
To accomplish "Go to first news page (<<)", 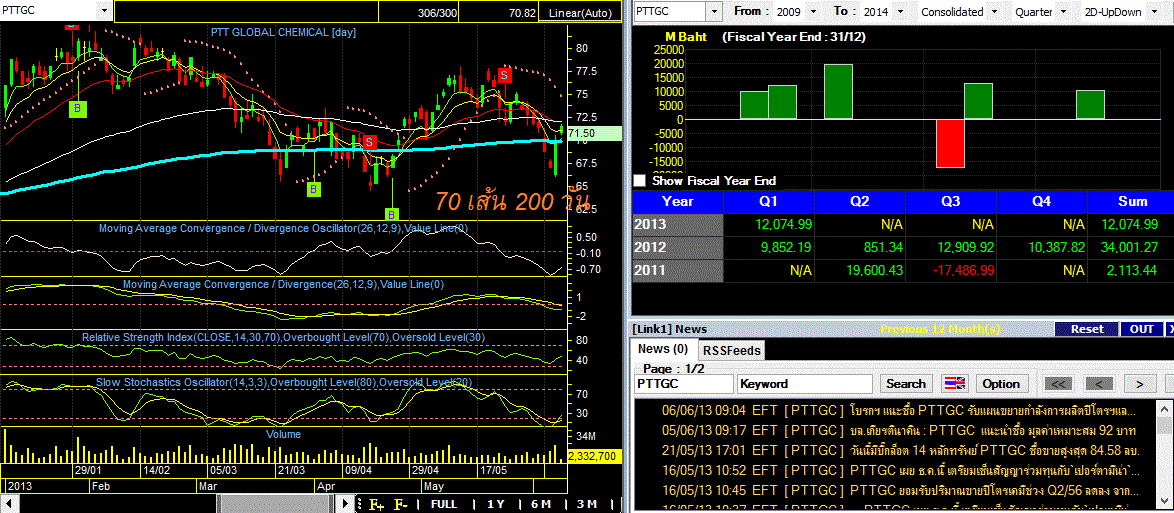I will 1059,383.
